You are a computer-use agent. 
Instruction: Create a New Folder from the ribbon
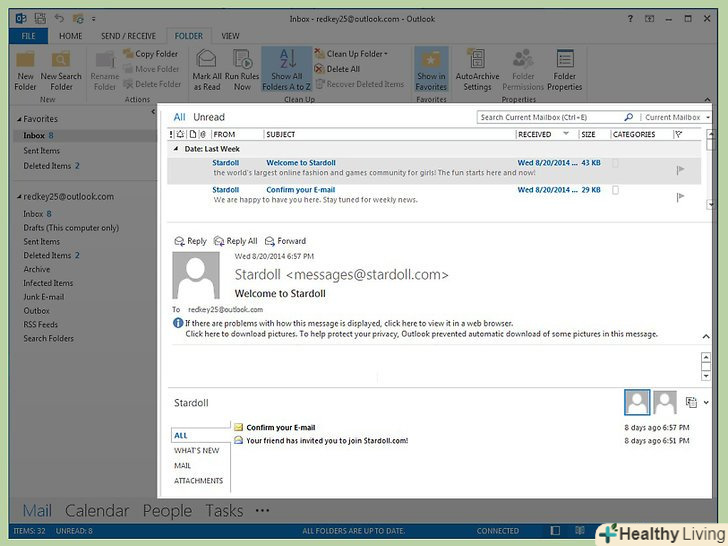pyautogui.click(x=25, y=71)
